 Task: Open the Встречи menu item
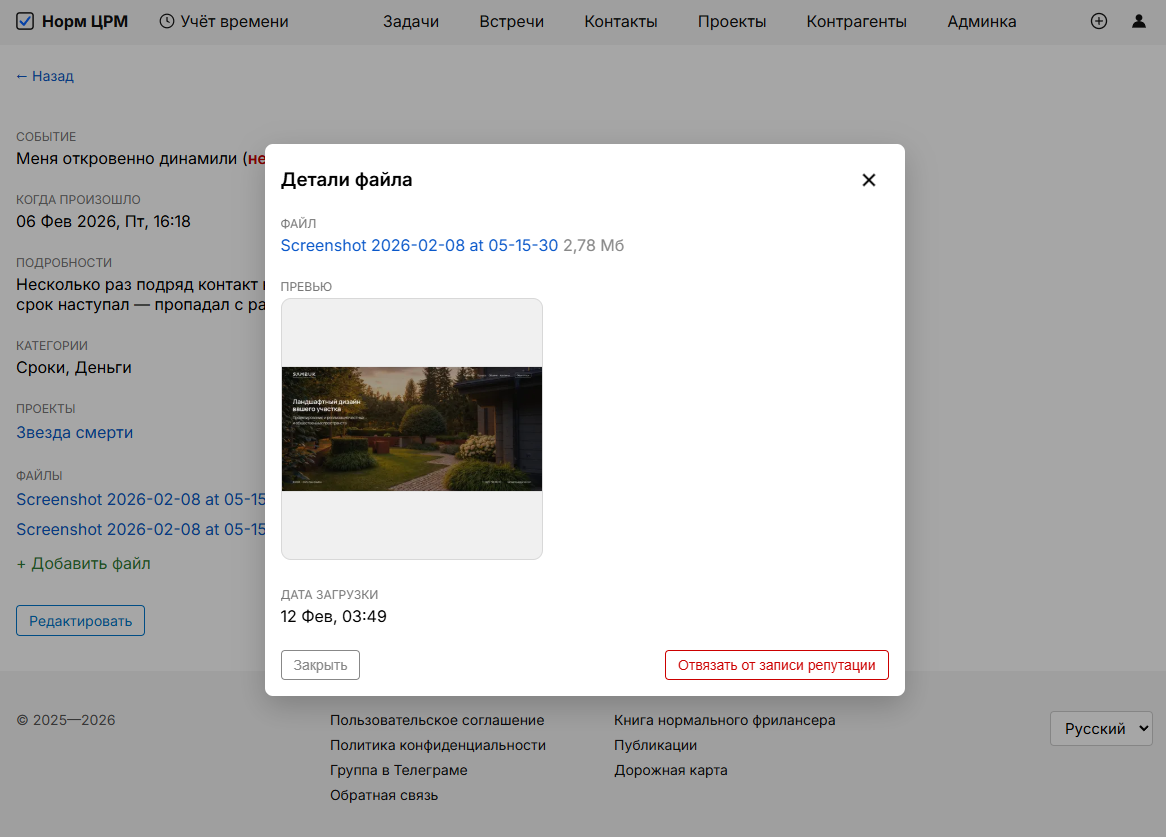tap(511, 21)
